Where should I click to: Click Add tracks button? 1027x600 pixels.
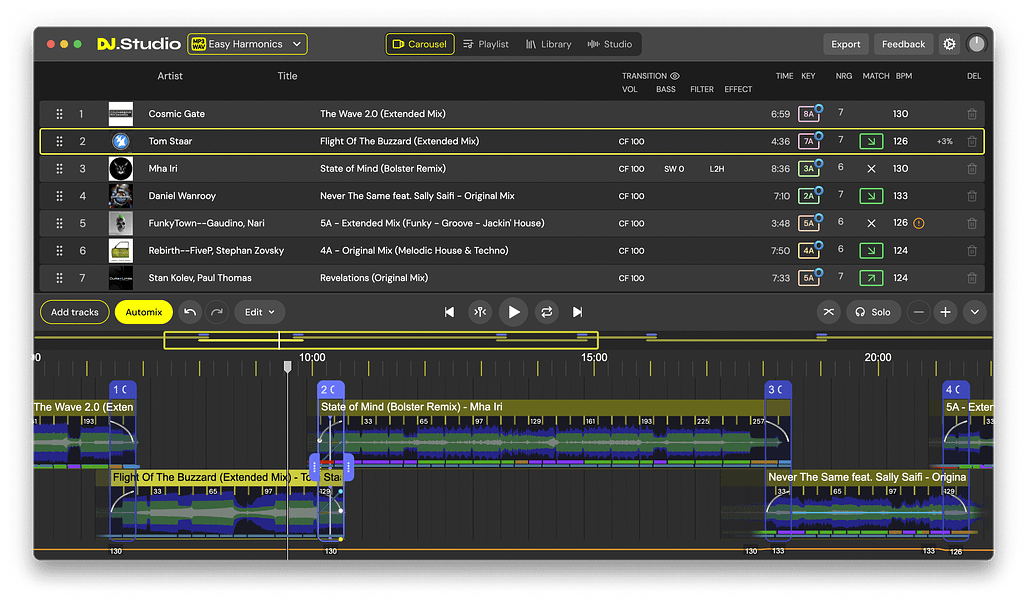(x=75, y=312)
